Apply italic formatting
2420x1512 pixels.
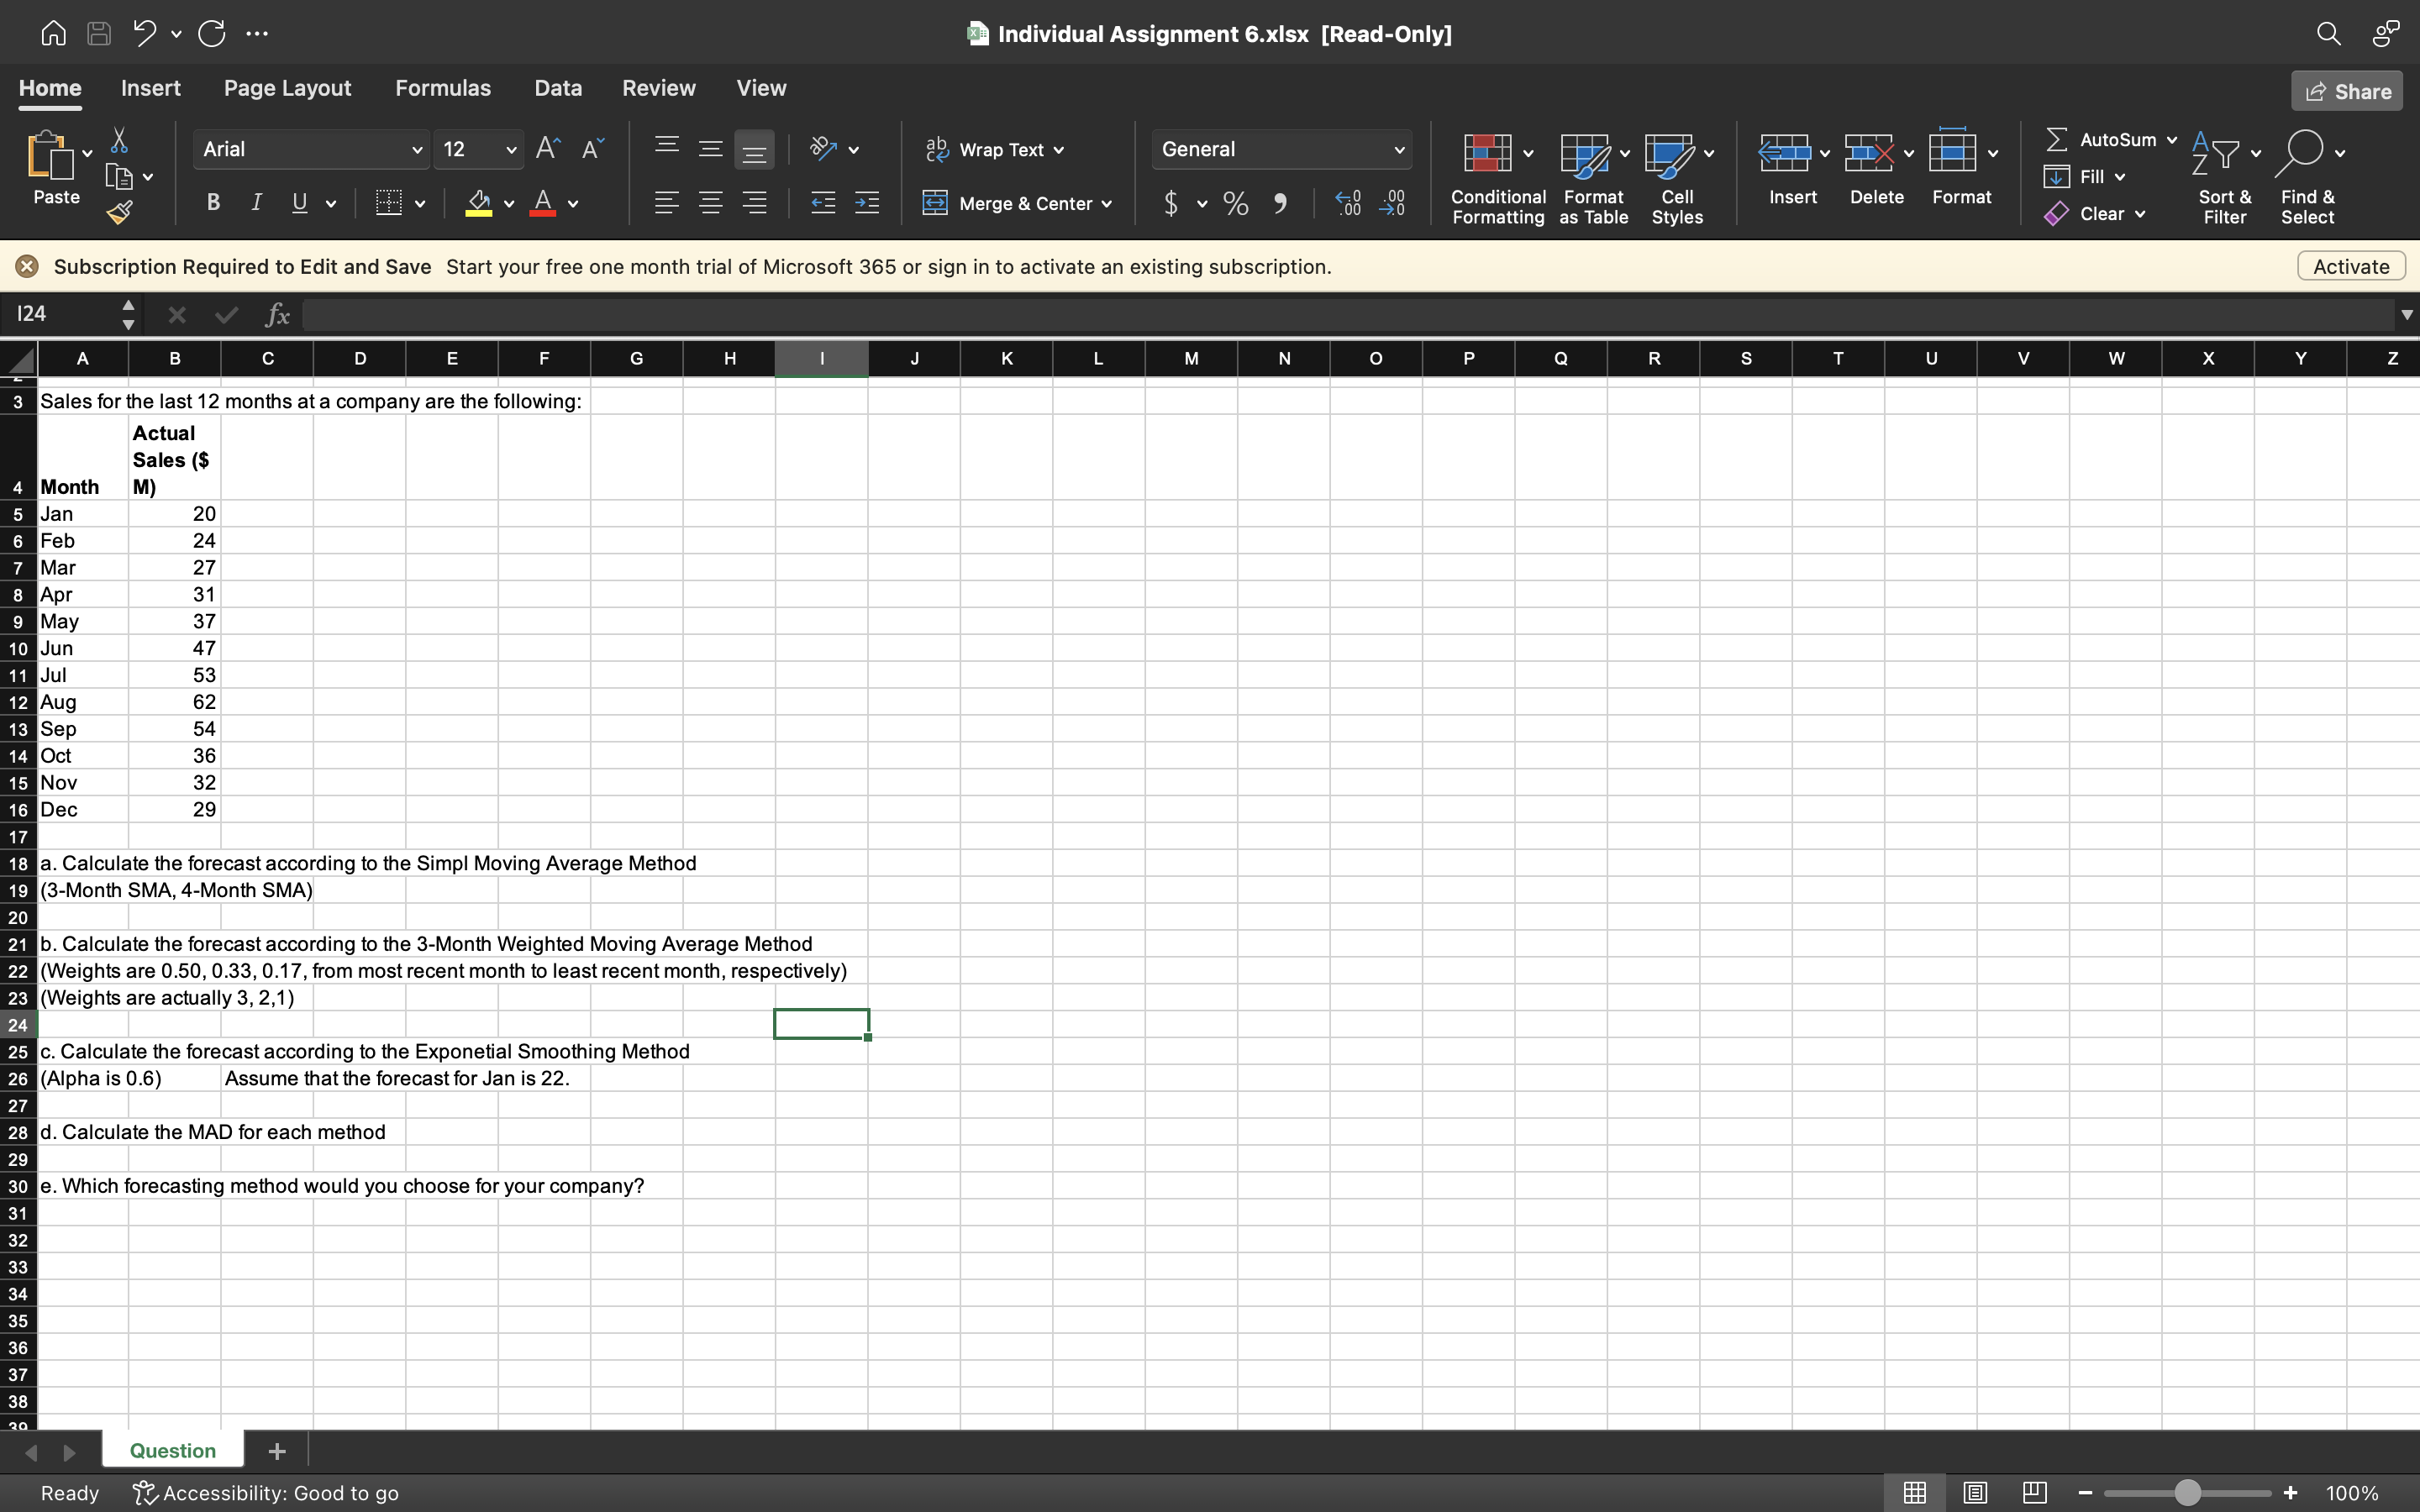(256, 202)
